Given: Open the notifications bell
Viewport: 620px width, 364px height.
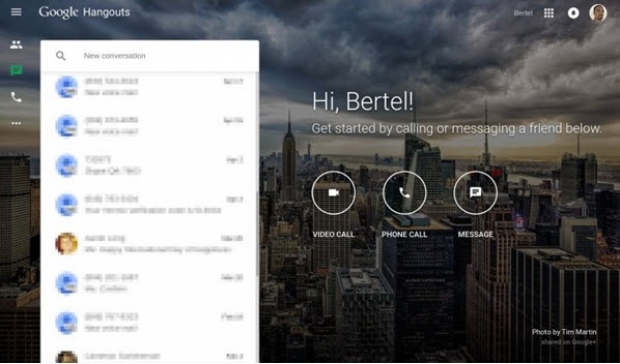Looking at the screenshot, I should (573, 13).
